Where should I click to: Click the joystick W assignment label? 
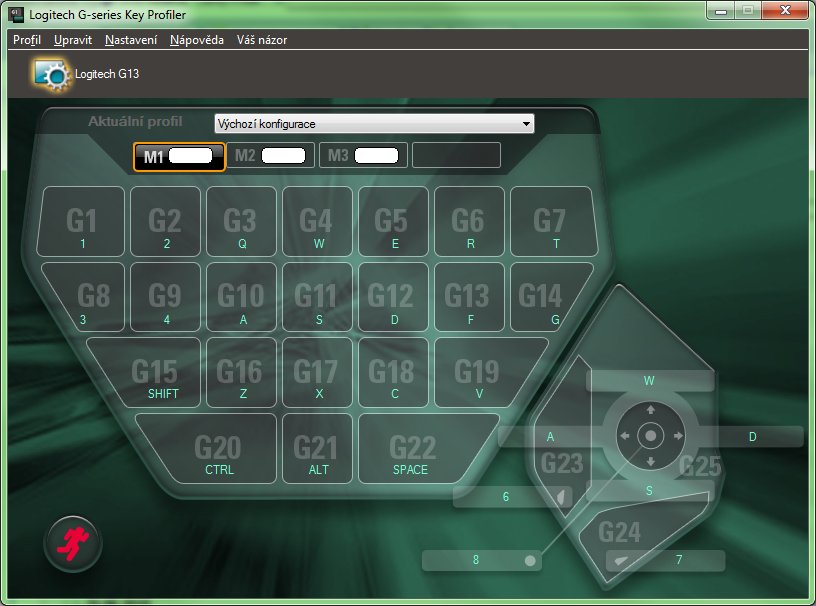(x=649, y=381)
